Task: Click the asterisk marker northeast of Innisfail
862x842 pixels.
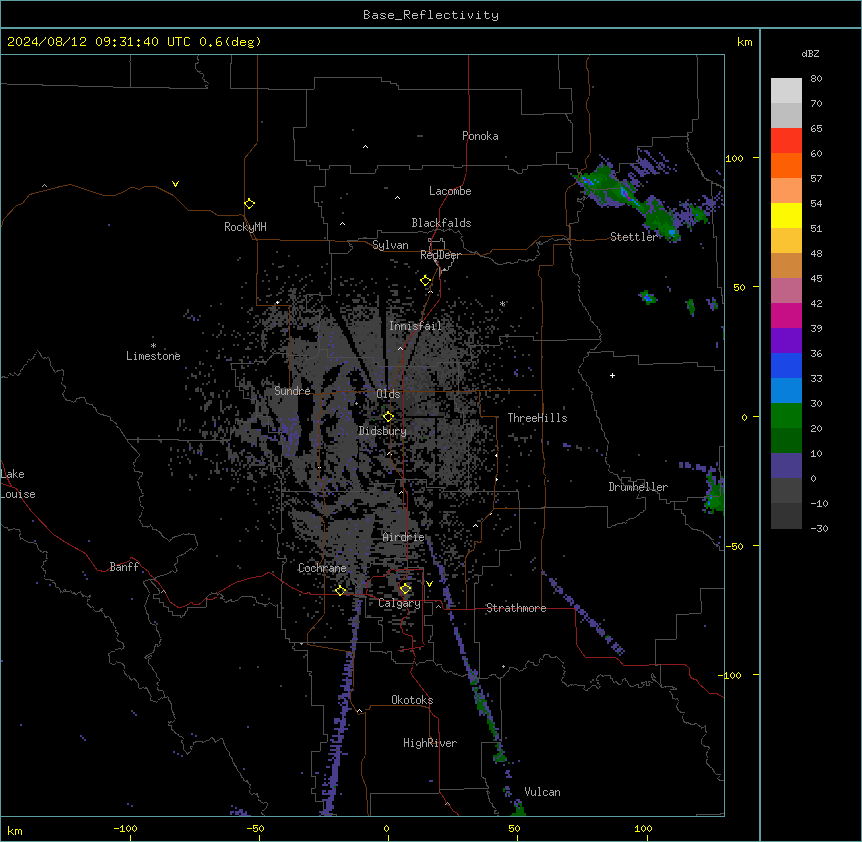Action: 502,303
